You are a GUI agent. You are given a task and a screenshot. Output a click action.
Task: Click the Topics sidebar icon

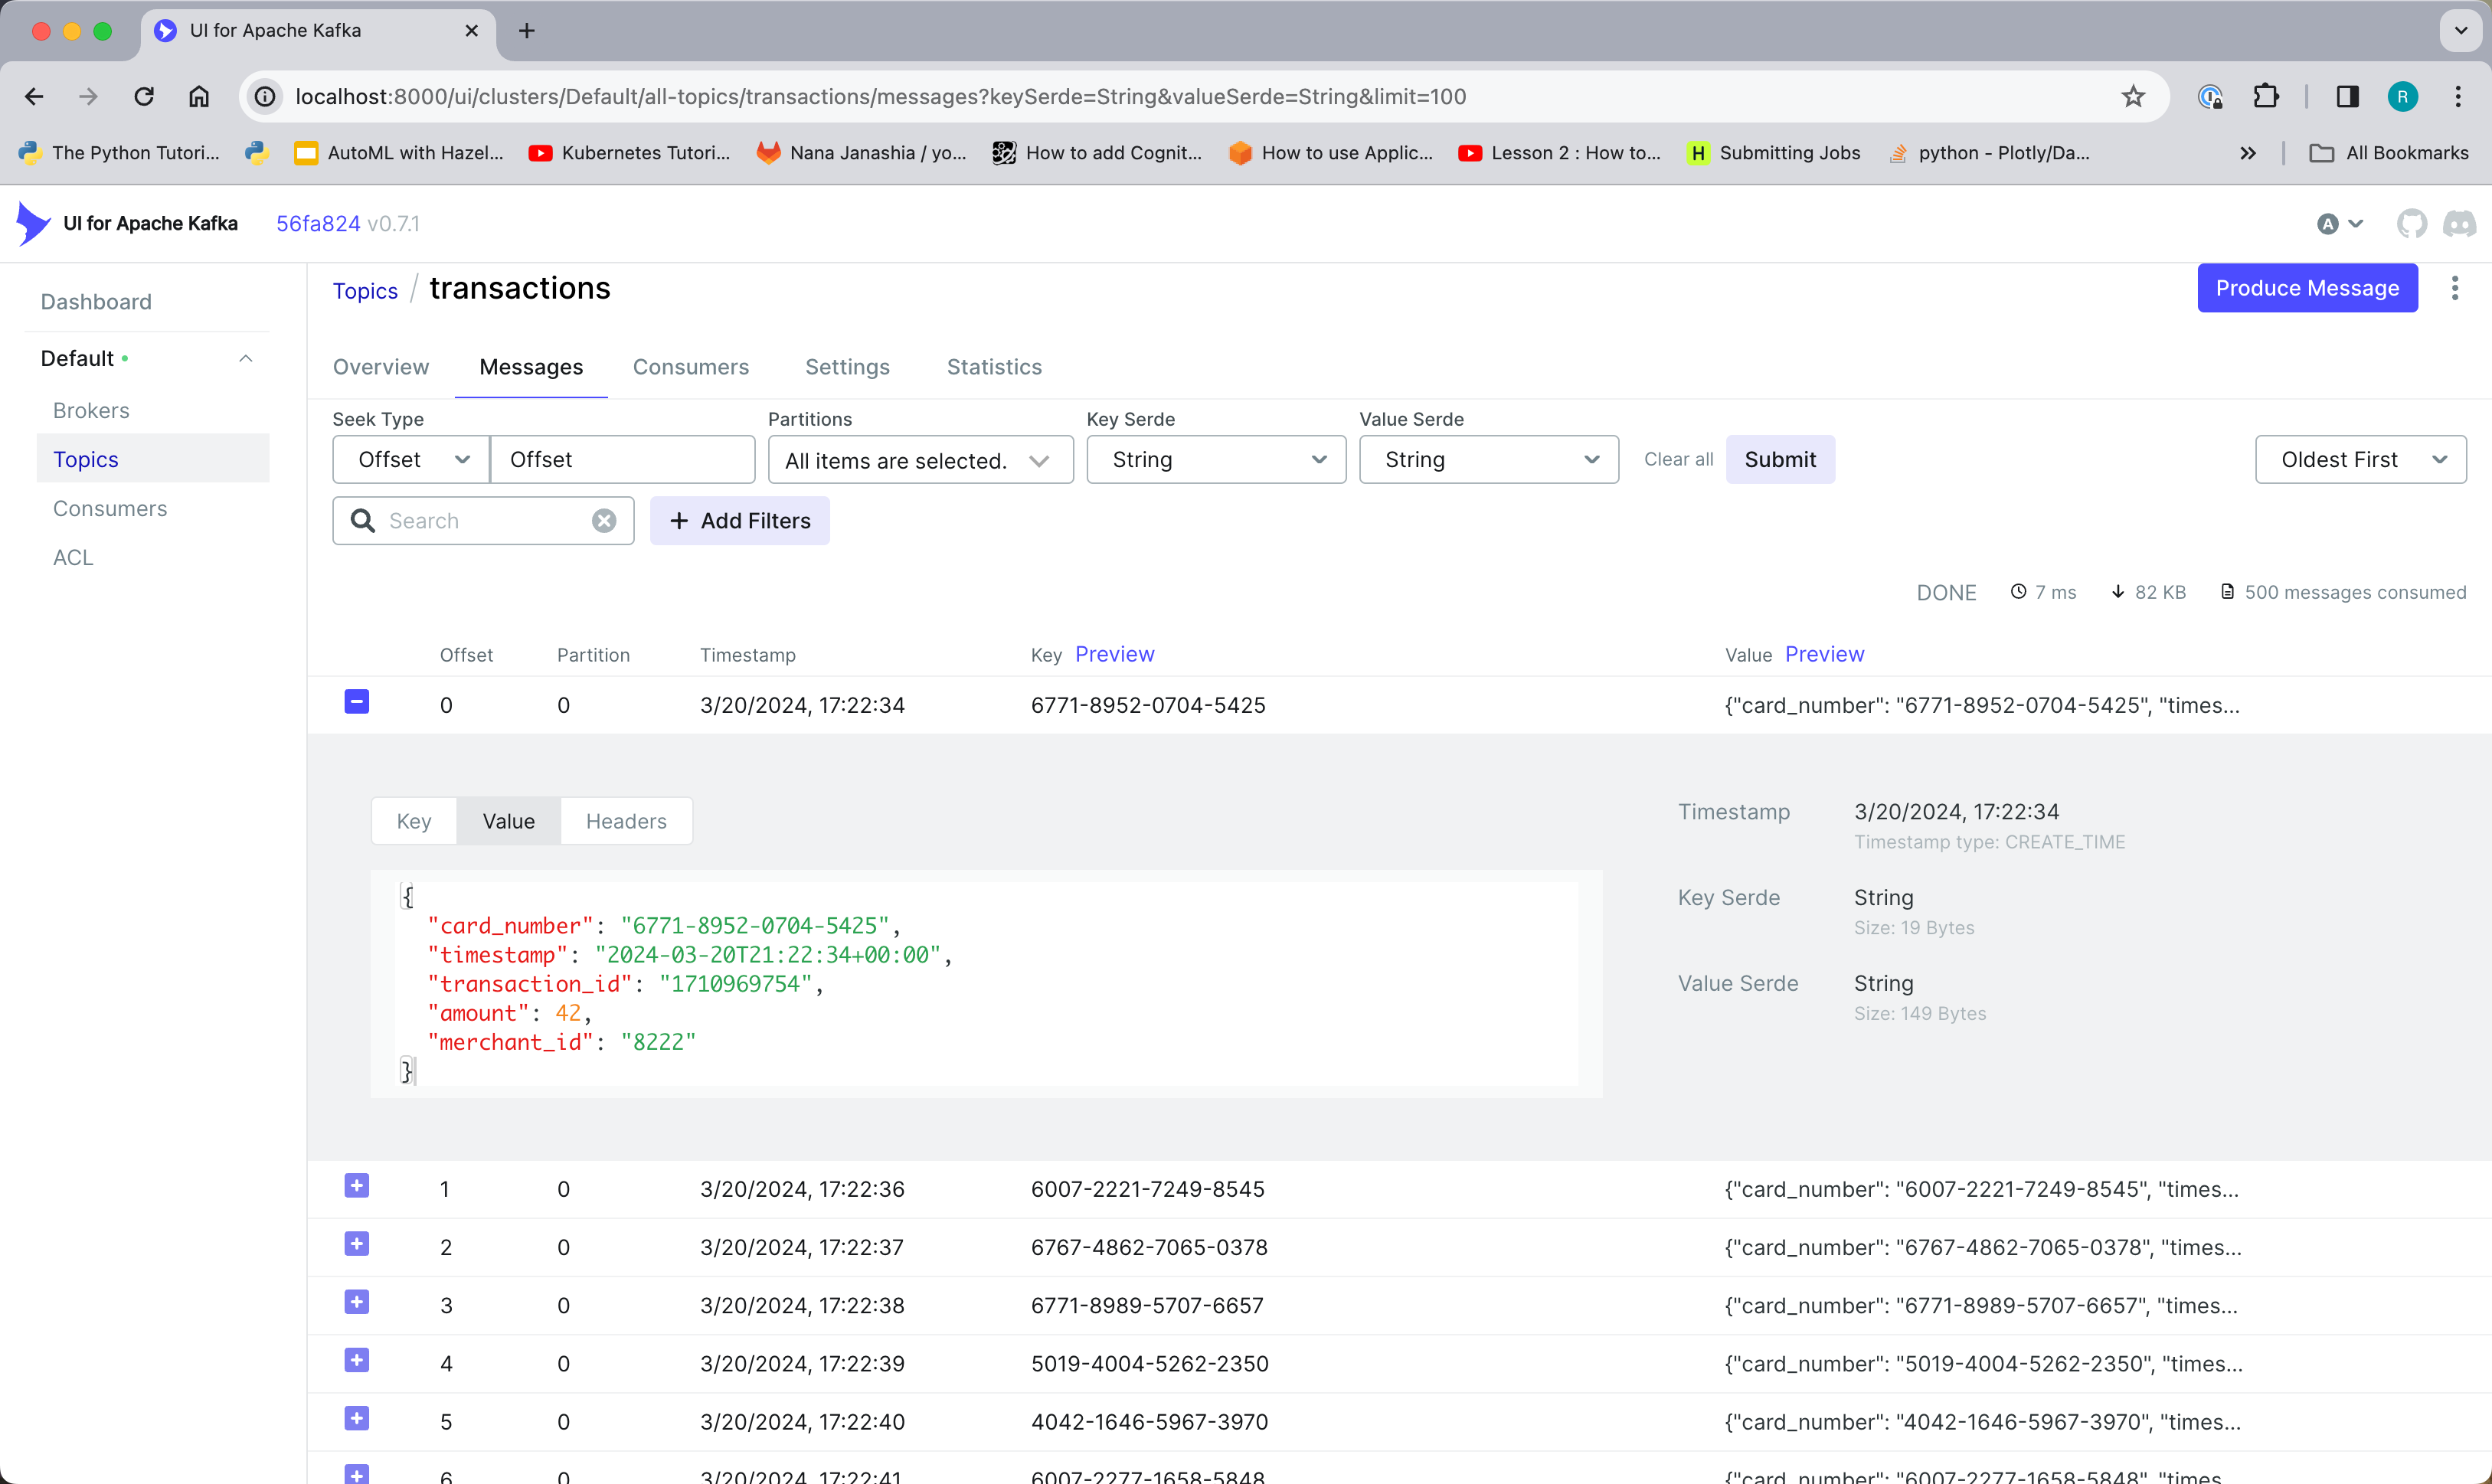pyautogui.click(x=85, y=459)
